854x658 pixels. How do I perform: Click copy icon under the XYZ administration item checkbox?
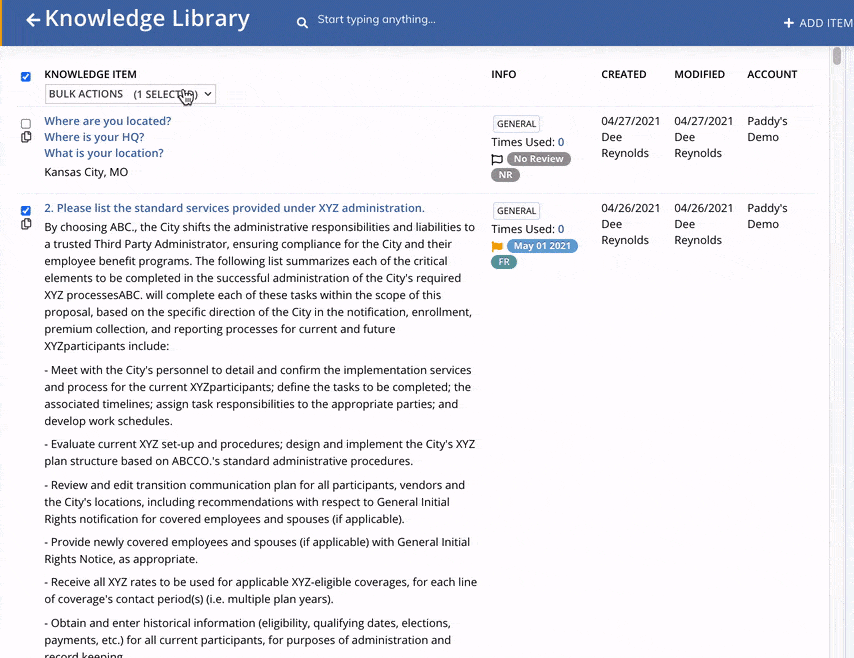tap(26, 224)
